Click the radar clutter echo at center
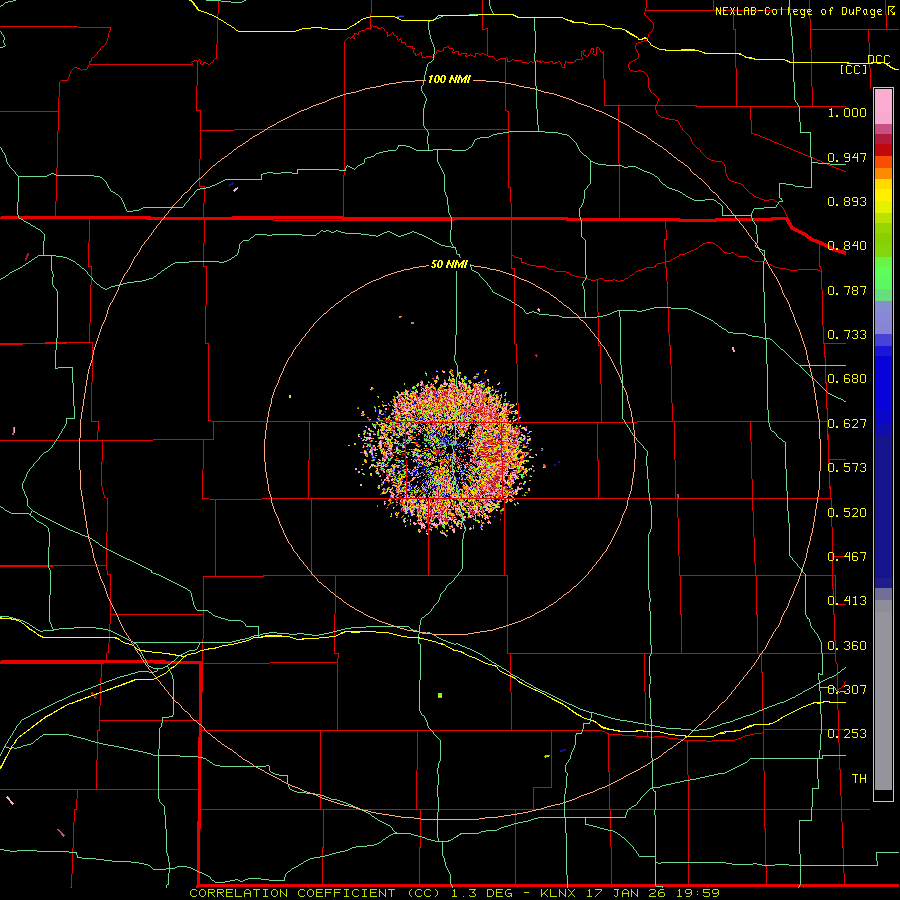Screen dimensions: 900x900 tap(448, 452)
